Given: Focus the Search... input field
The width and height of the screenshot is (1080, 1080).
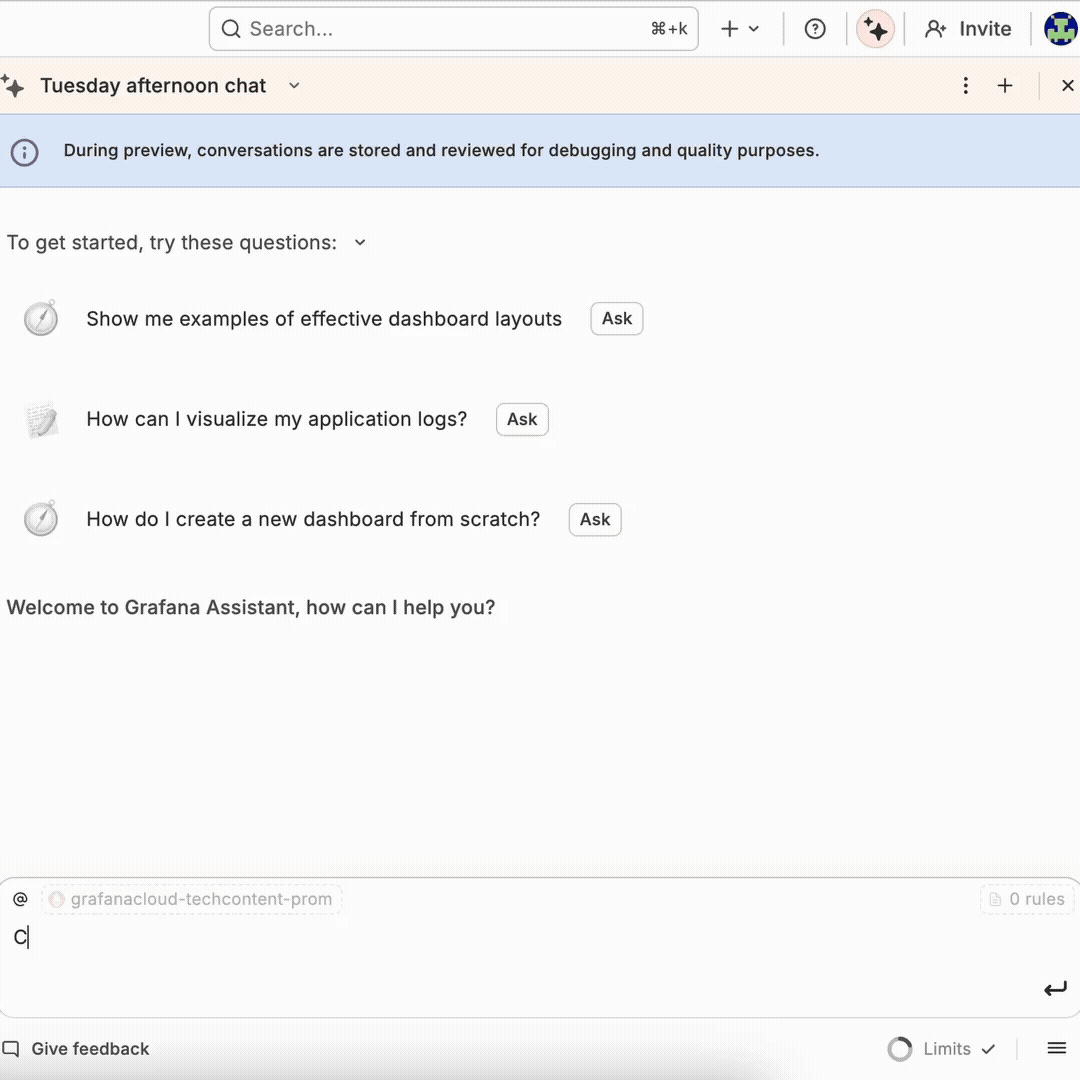Looking at the screenshot, I should coord(453,29).
